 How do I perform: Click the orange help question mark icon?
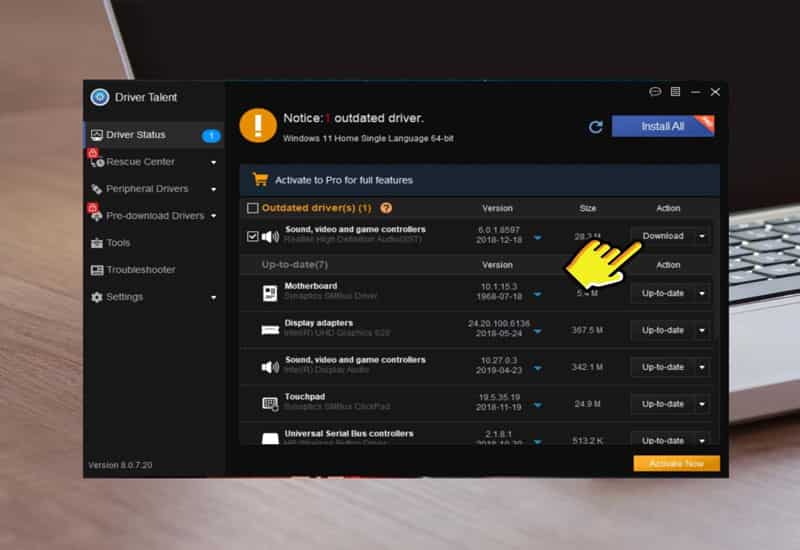coord(386,208)
